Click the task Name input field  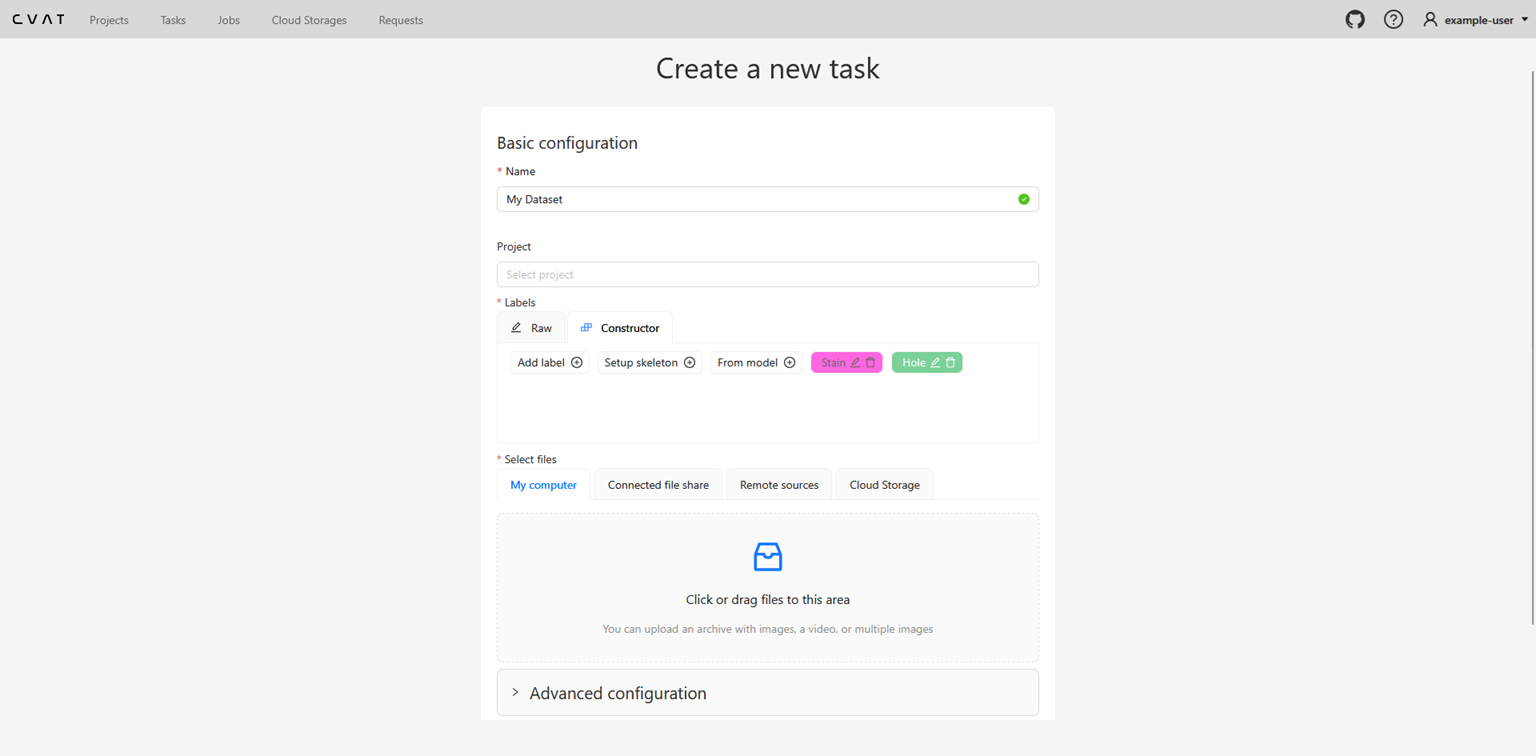[757, 199]
